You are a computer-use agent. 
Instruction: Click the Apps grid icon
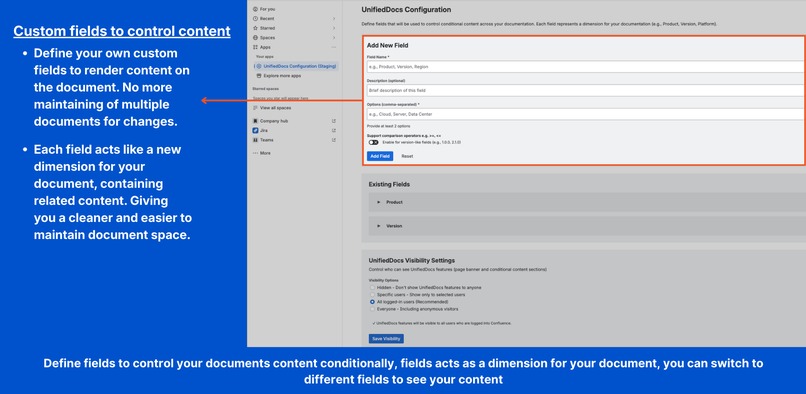point(255,47)
